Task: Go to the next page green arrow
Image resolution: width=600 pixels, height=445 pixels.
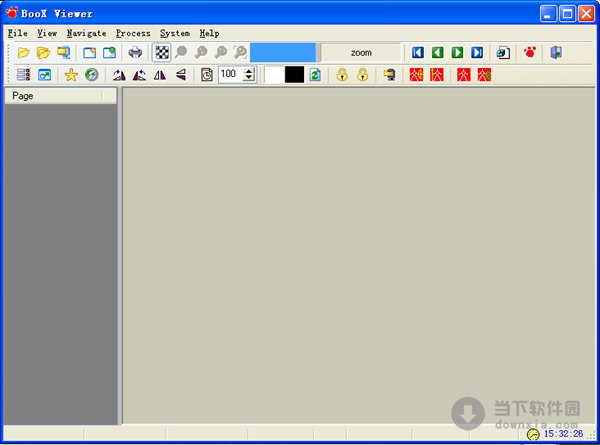Action: click(x=457, y=53)
